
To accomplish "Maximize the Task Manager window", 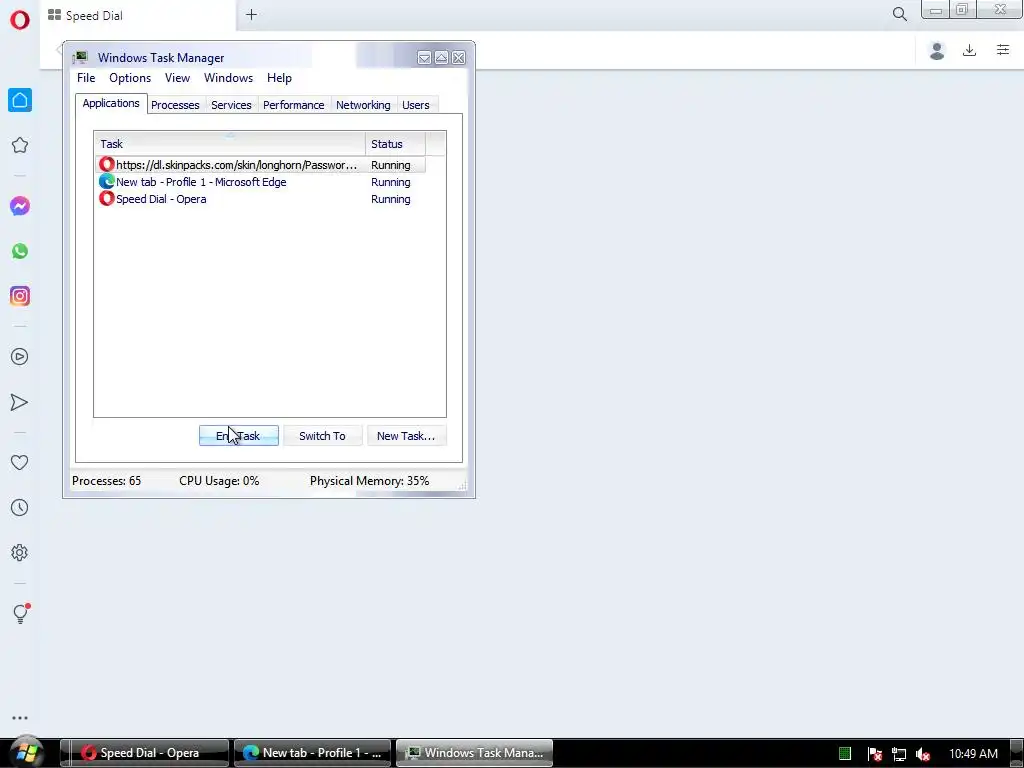I will (x=441, y=58).
